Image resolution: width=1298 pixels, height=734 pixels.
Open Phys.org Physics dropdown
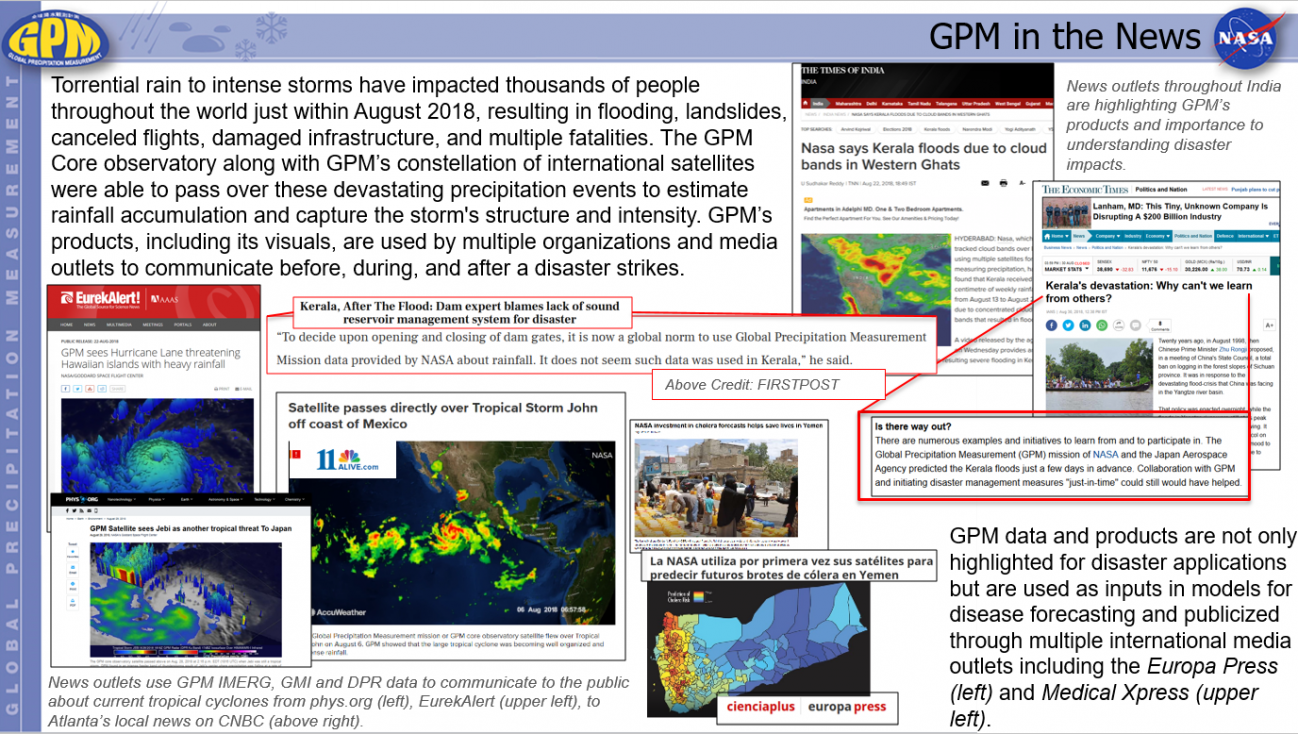coord(156,499)
